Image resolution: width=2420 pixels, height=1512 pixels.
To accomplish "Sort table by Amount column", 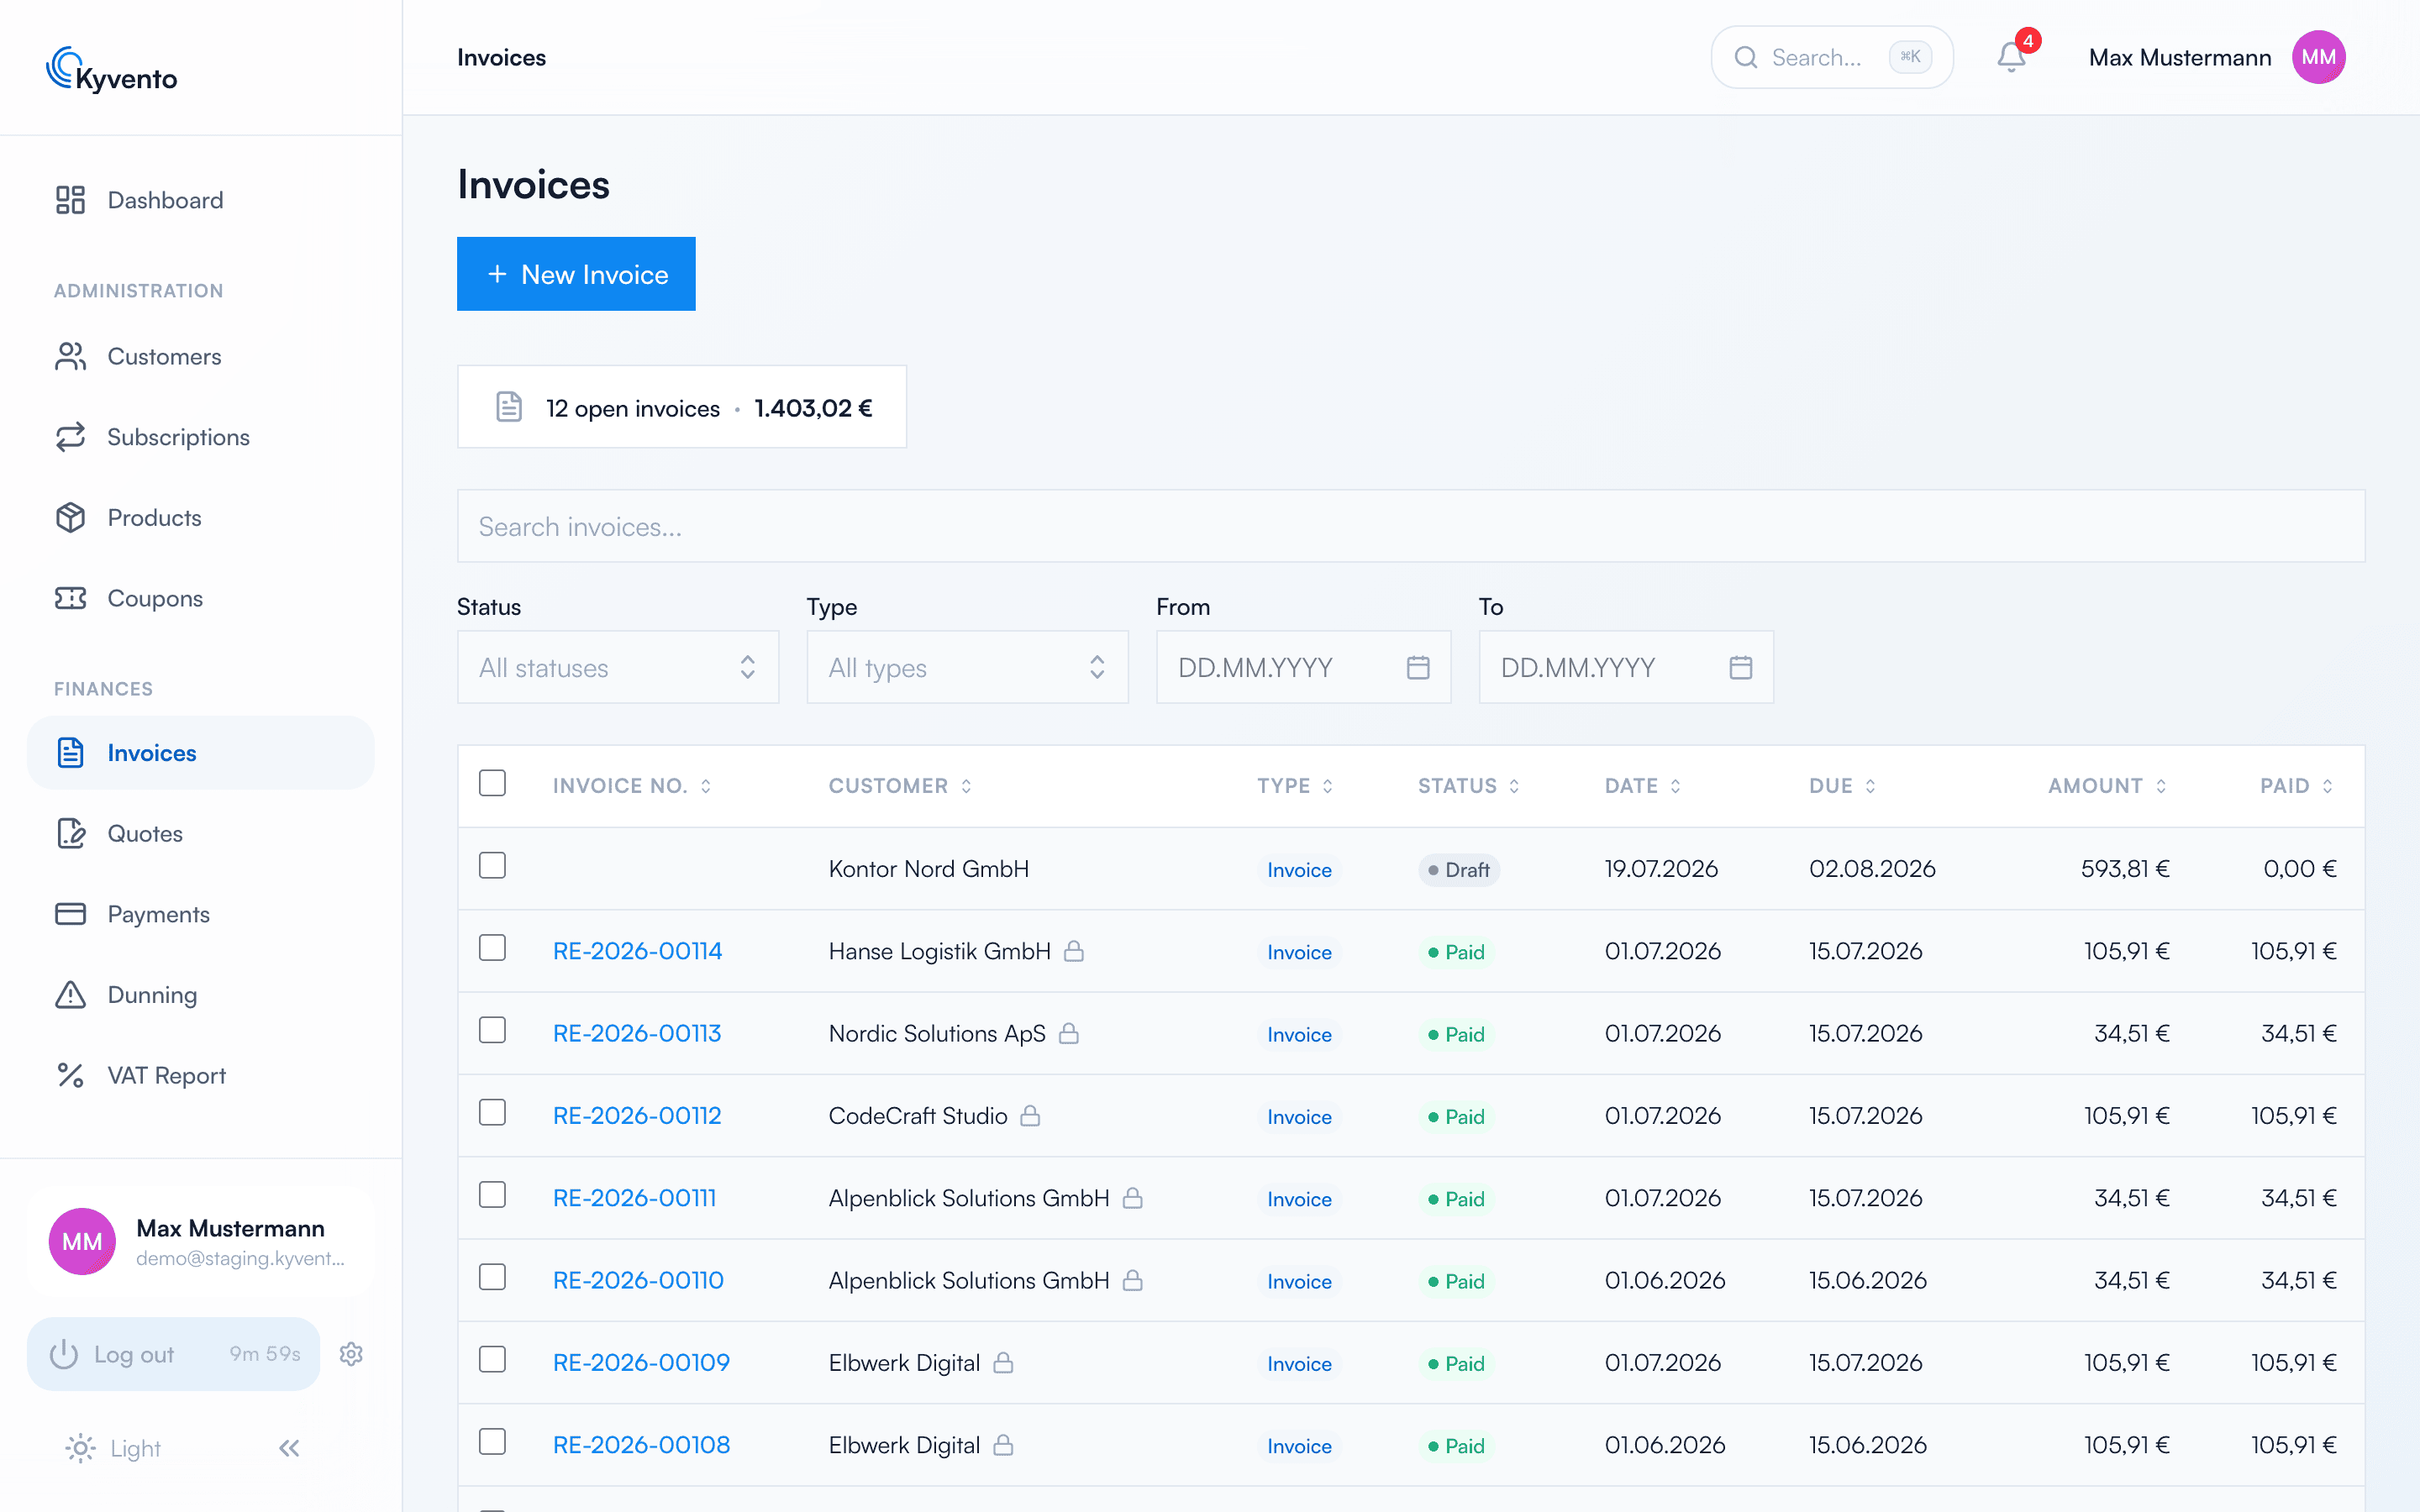I will tap(2108, 786).
